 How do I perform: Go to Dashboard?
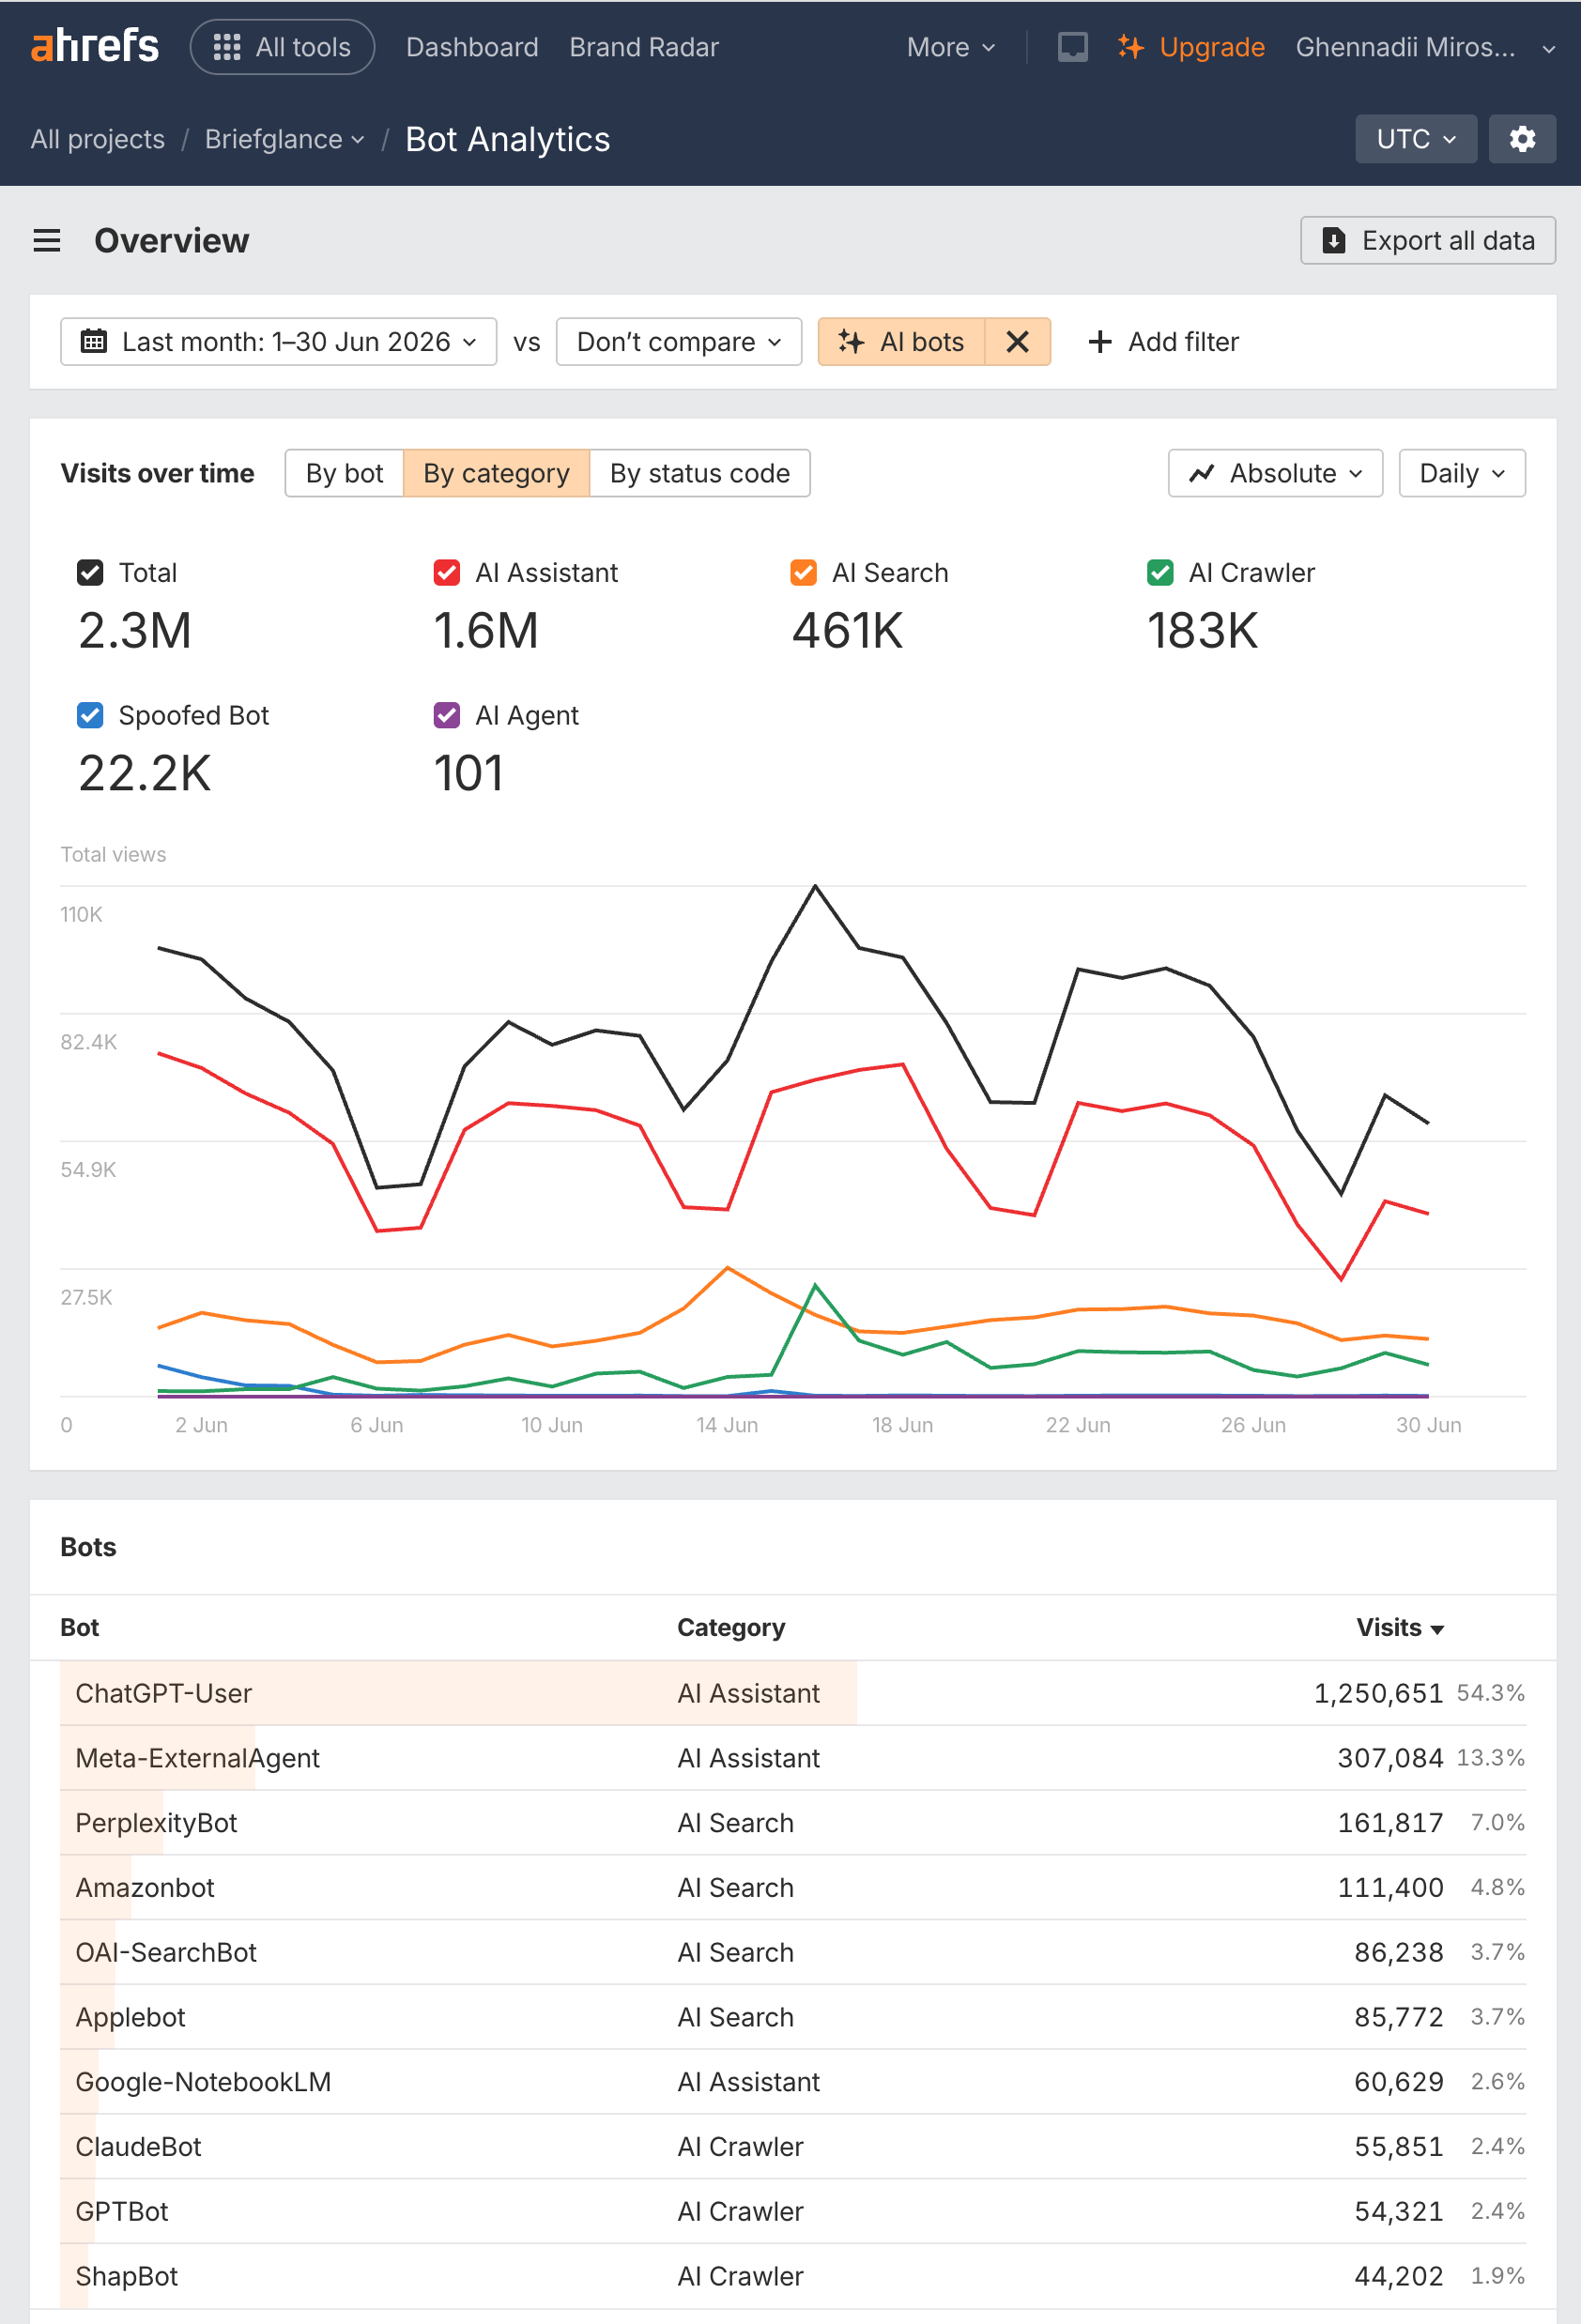point(472,47)
